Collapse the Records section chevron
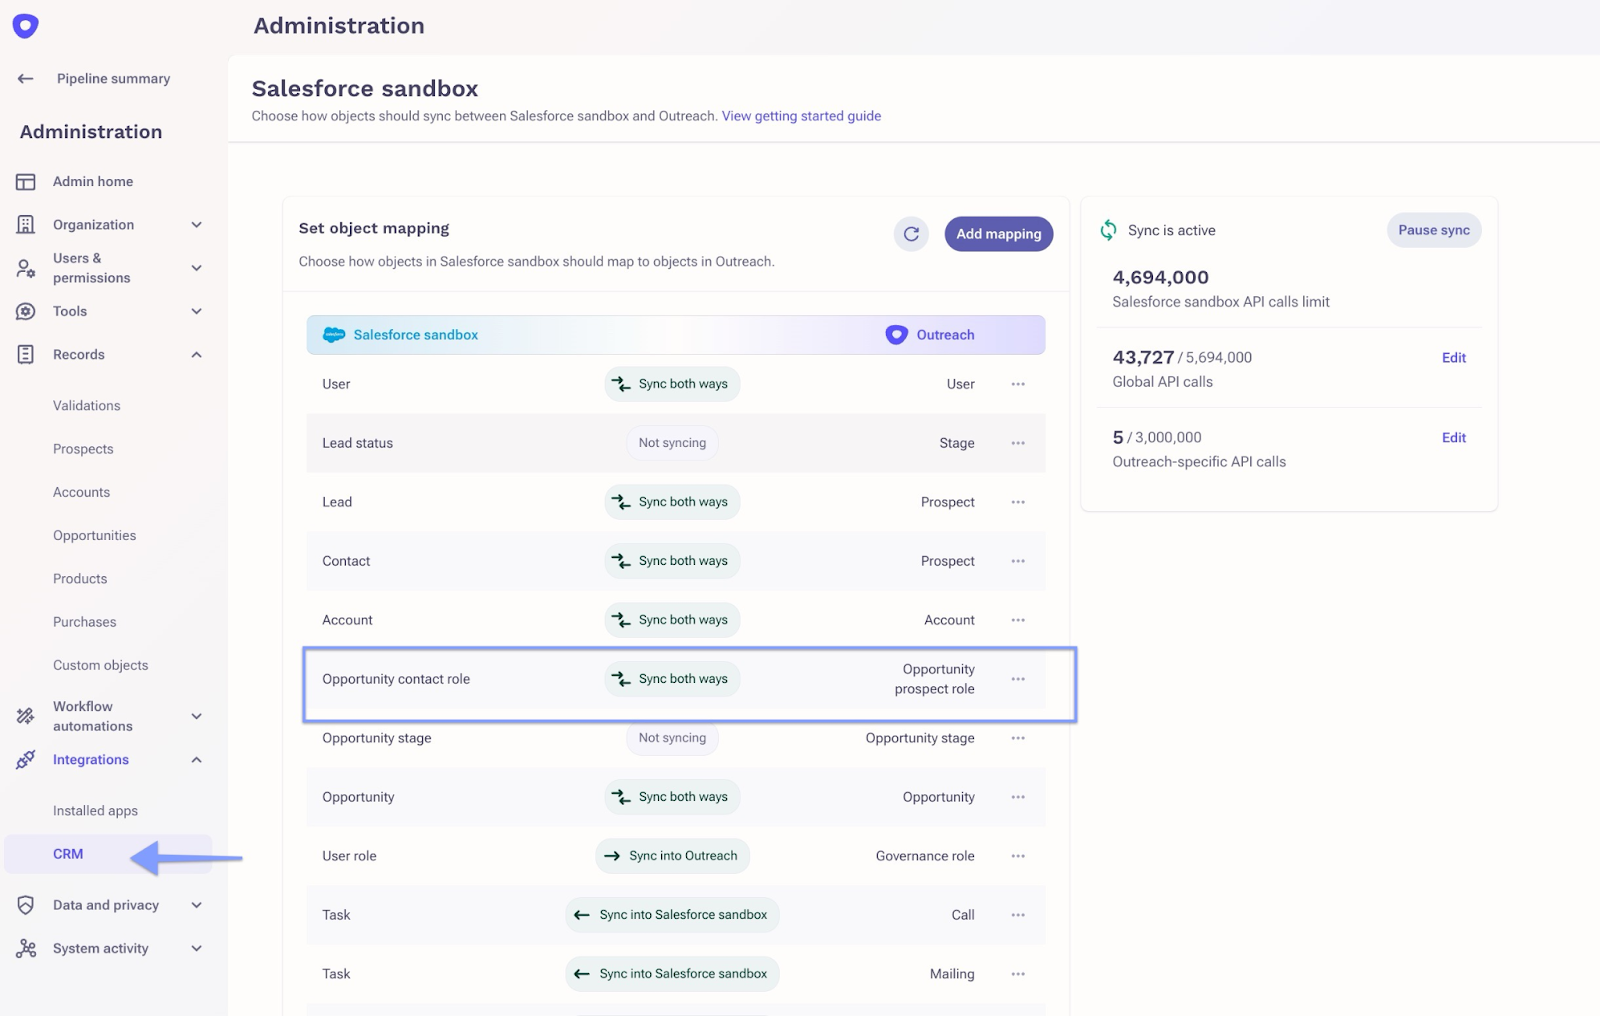This screenshot has width=1600, height=1016. click(197, 355)
